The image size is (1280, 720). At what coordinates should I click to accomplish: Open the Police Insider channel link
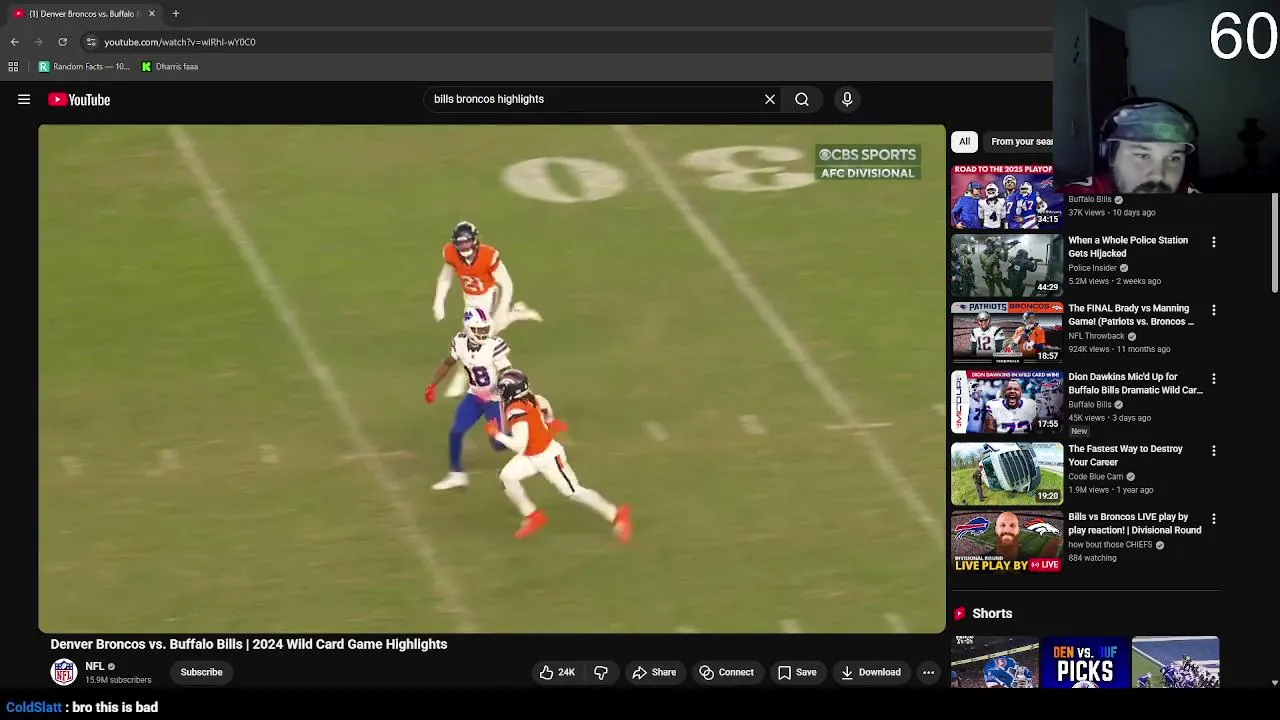(1092, 268)
